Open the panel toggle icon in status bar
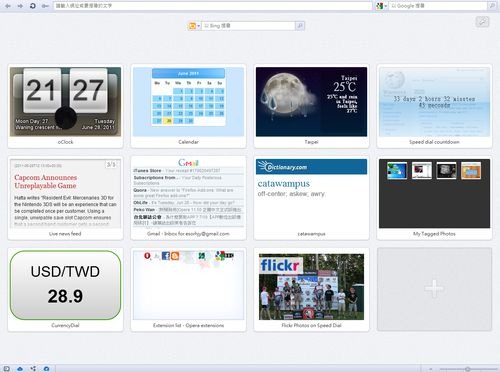Image resolution: width=500 pixels, height=372 pixels. (7, 368)
